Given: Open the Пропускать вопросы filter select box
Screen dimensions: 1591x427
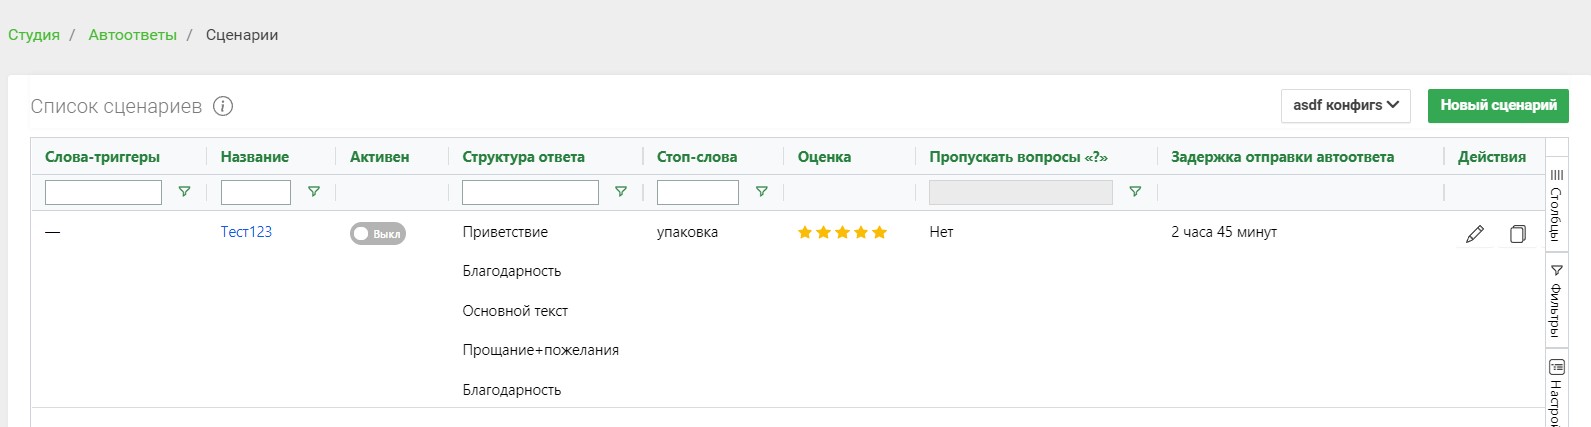Looking at the screenshot, I should pyautogui.click(x=1021, y=192).
